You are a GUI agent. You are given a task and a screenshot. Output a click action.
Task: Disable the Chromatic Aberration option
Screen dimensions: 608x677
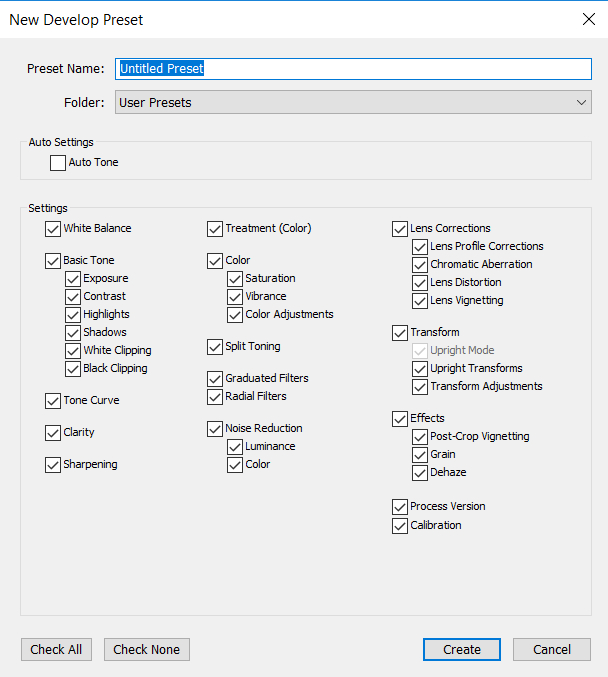420,265
